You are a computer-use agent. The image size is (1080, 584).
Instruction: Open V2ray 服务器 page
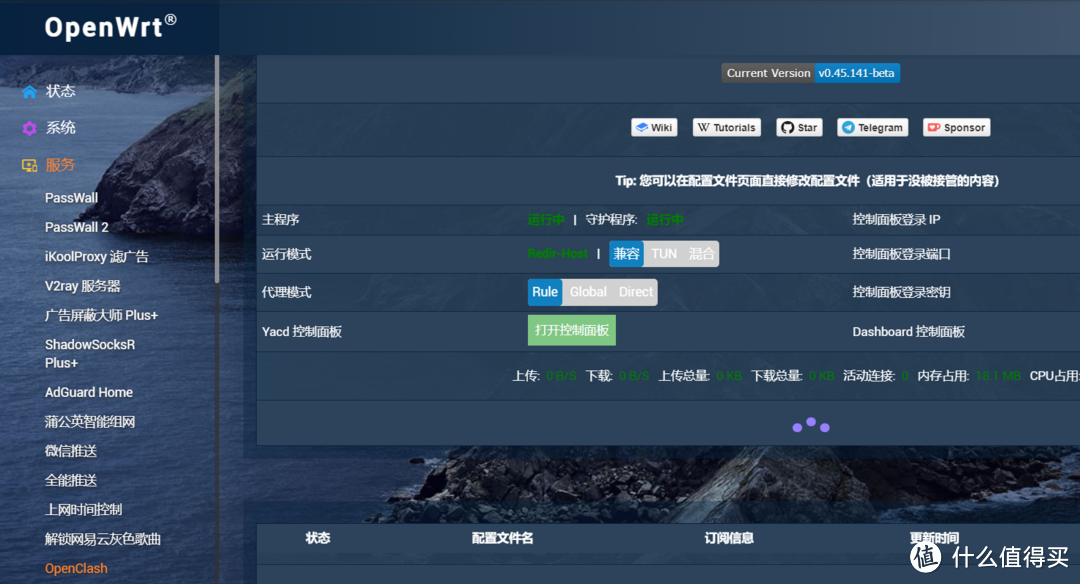click(83, 286)
